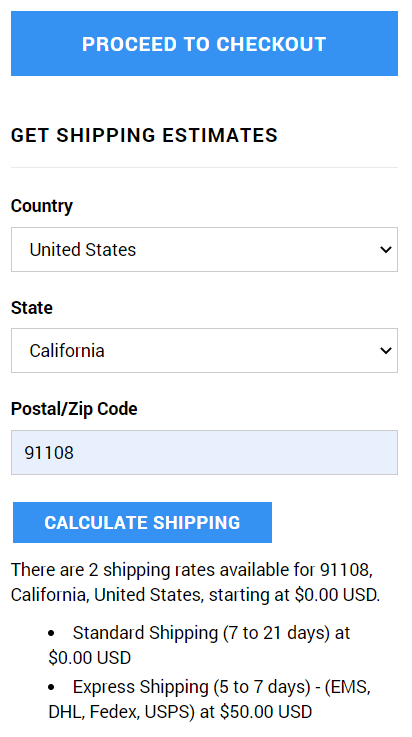Focus the Postal/Zip Code input field
Viewport: 412px width, 737px height.
pos(204,453)
